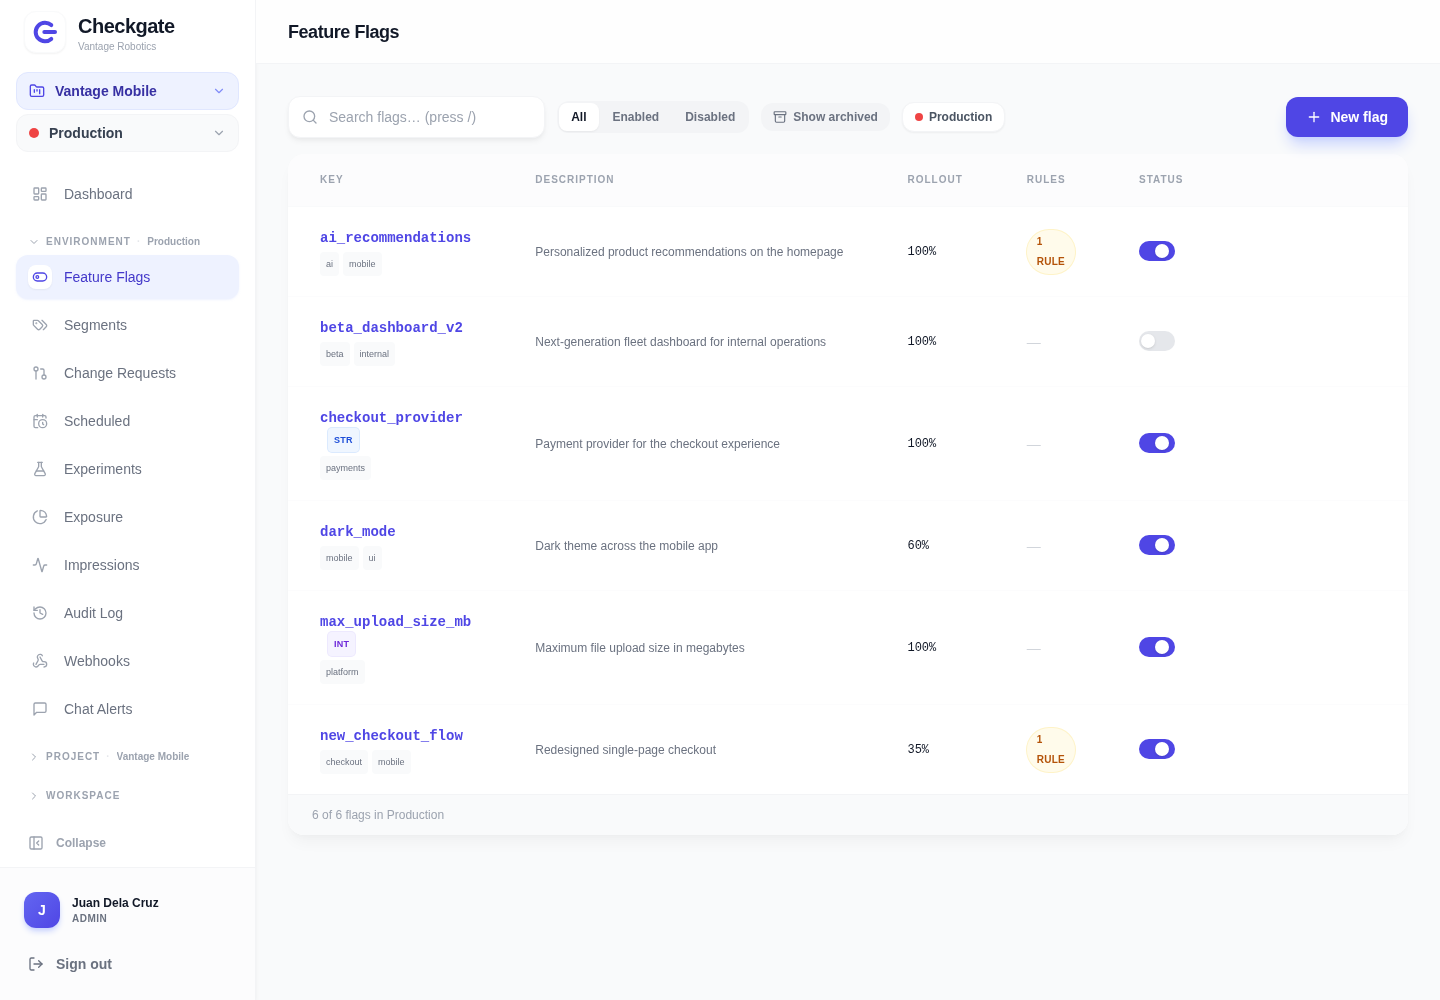The image size is (1440, 1000).
Task: Click the STR type badge on checkout_provider
Action: coord(343,440)
